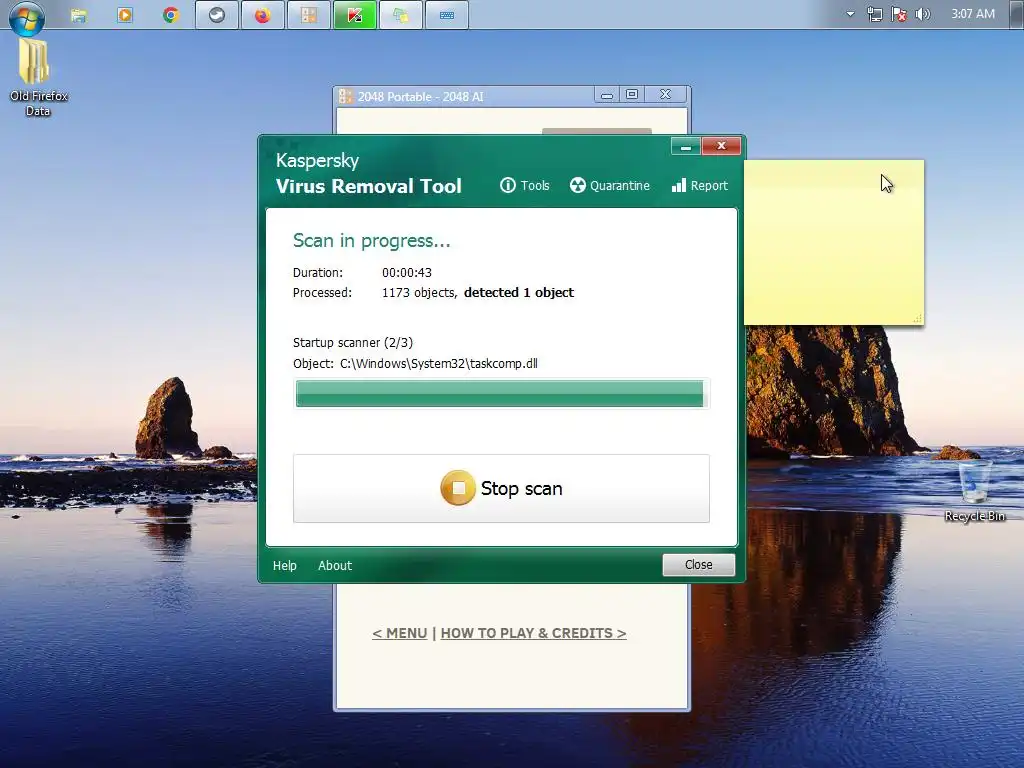Click the Quarantine radiation icon
This screenshot has width=1024, height=768.
click(577, 185)
